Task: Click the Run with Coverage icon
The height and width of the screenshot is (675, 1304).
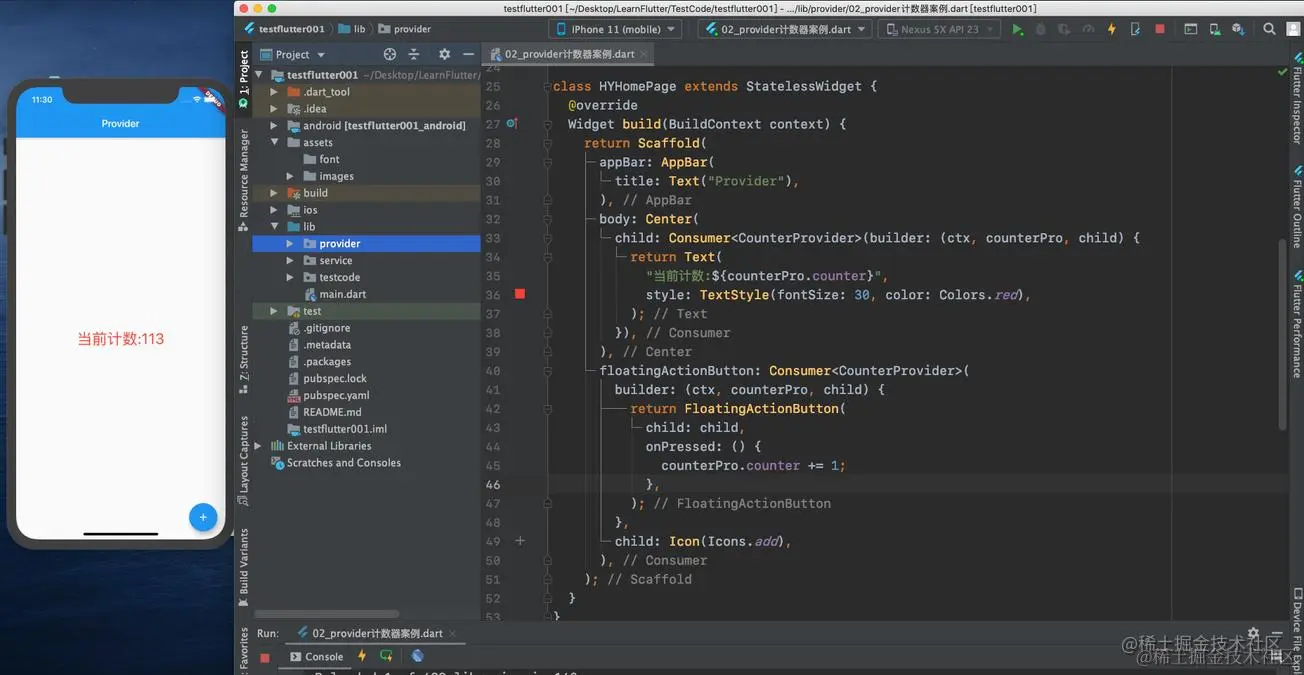Action: (x=1064, y=29)
